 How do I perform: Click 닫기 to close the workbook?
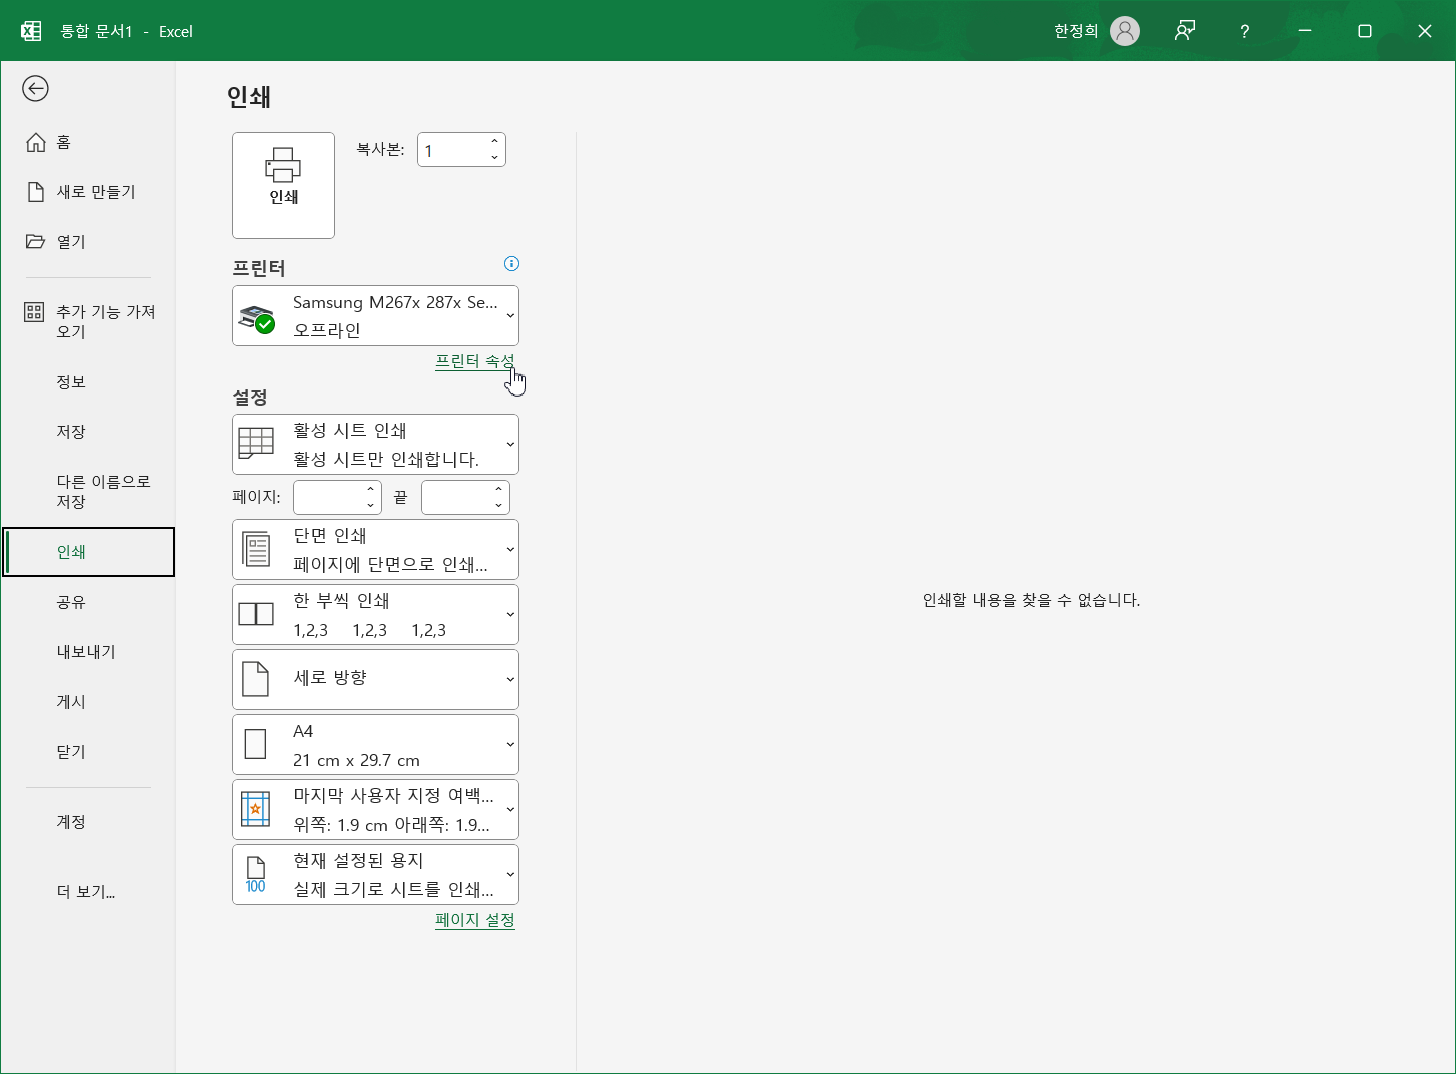pos(88,752)
